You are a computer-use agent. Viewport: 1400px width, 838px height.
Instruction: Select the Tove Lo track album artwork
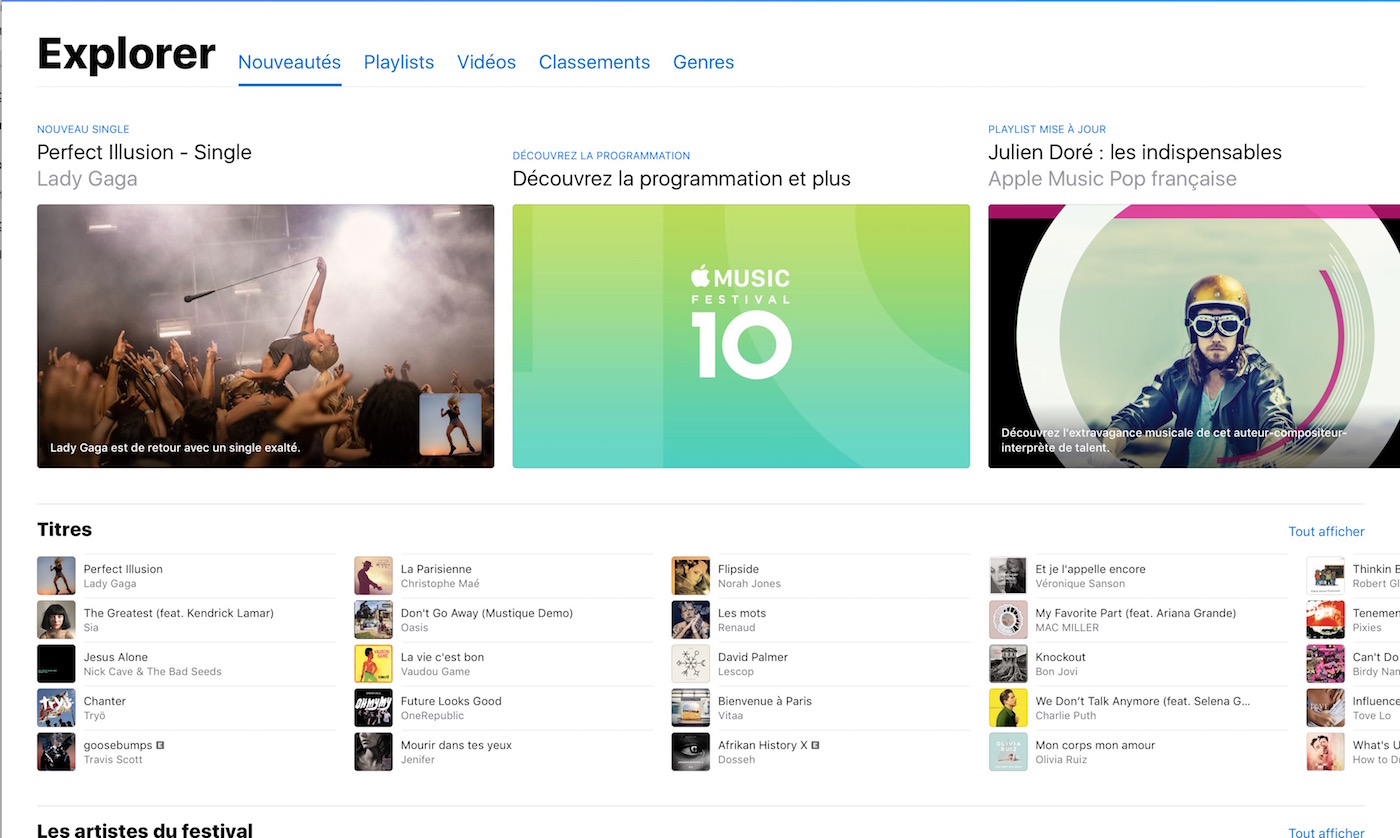coord(1325,708)
